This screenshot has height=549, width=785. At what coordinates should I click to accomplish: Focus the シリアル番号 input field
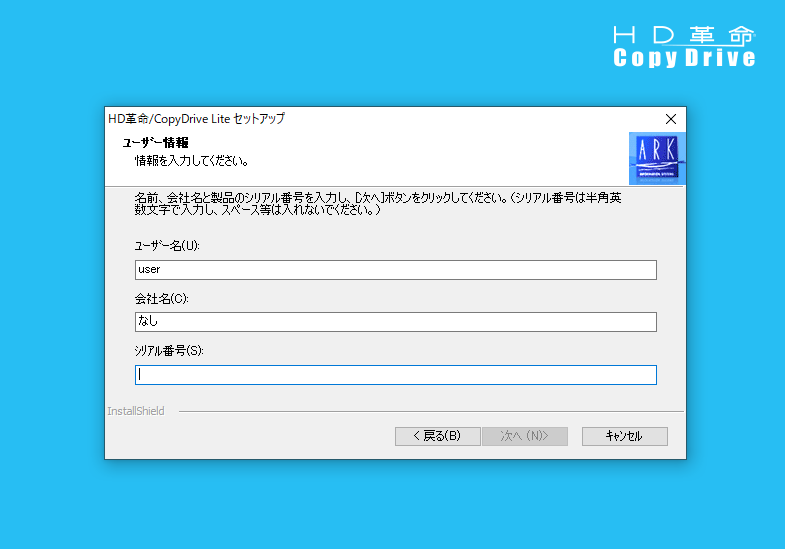(396, 375)
